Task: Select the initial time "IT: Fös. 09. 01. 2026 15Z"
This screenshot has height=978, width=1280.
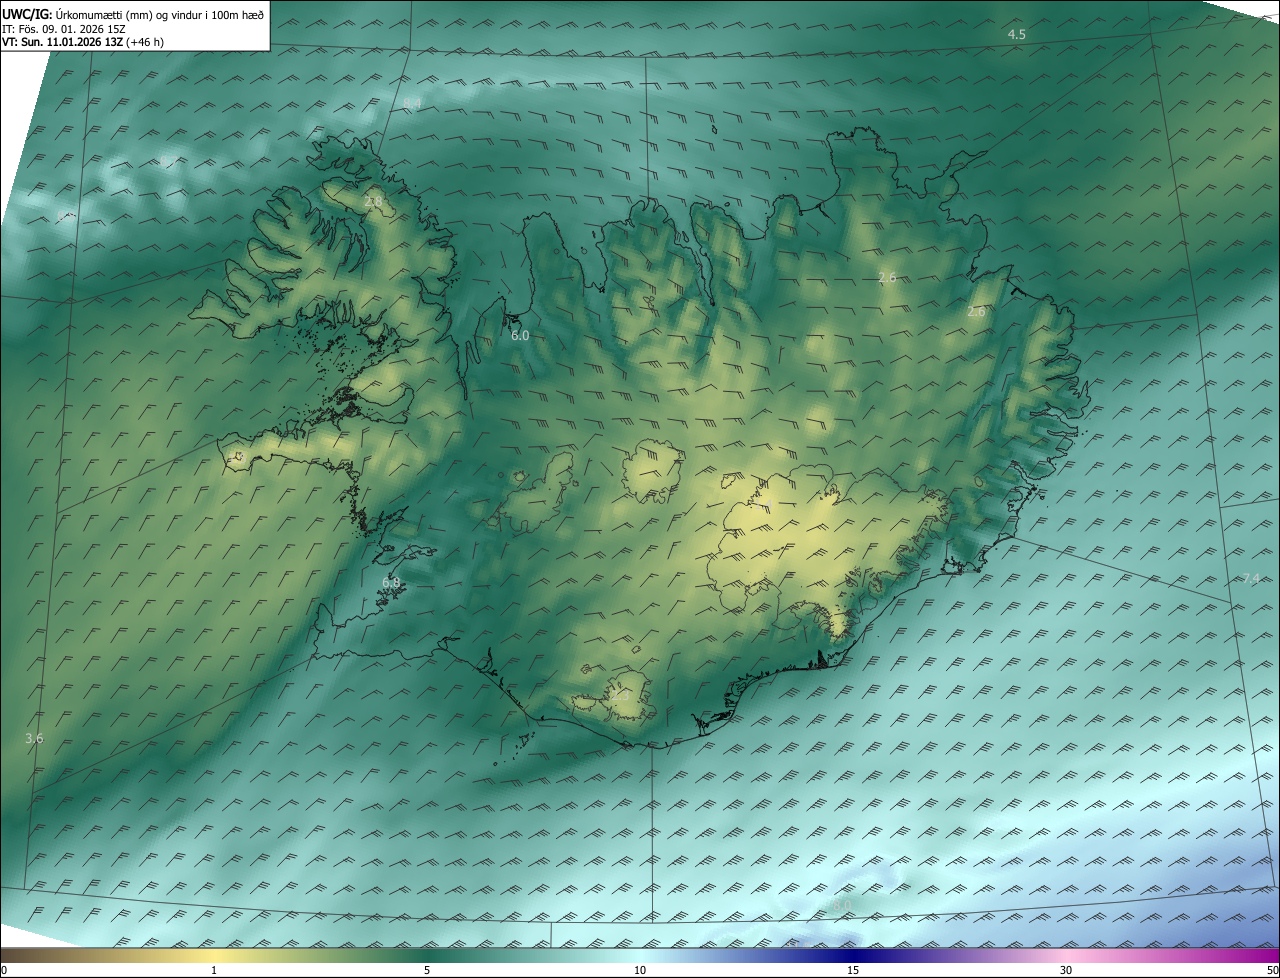Action: click(x=63, y=28)
